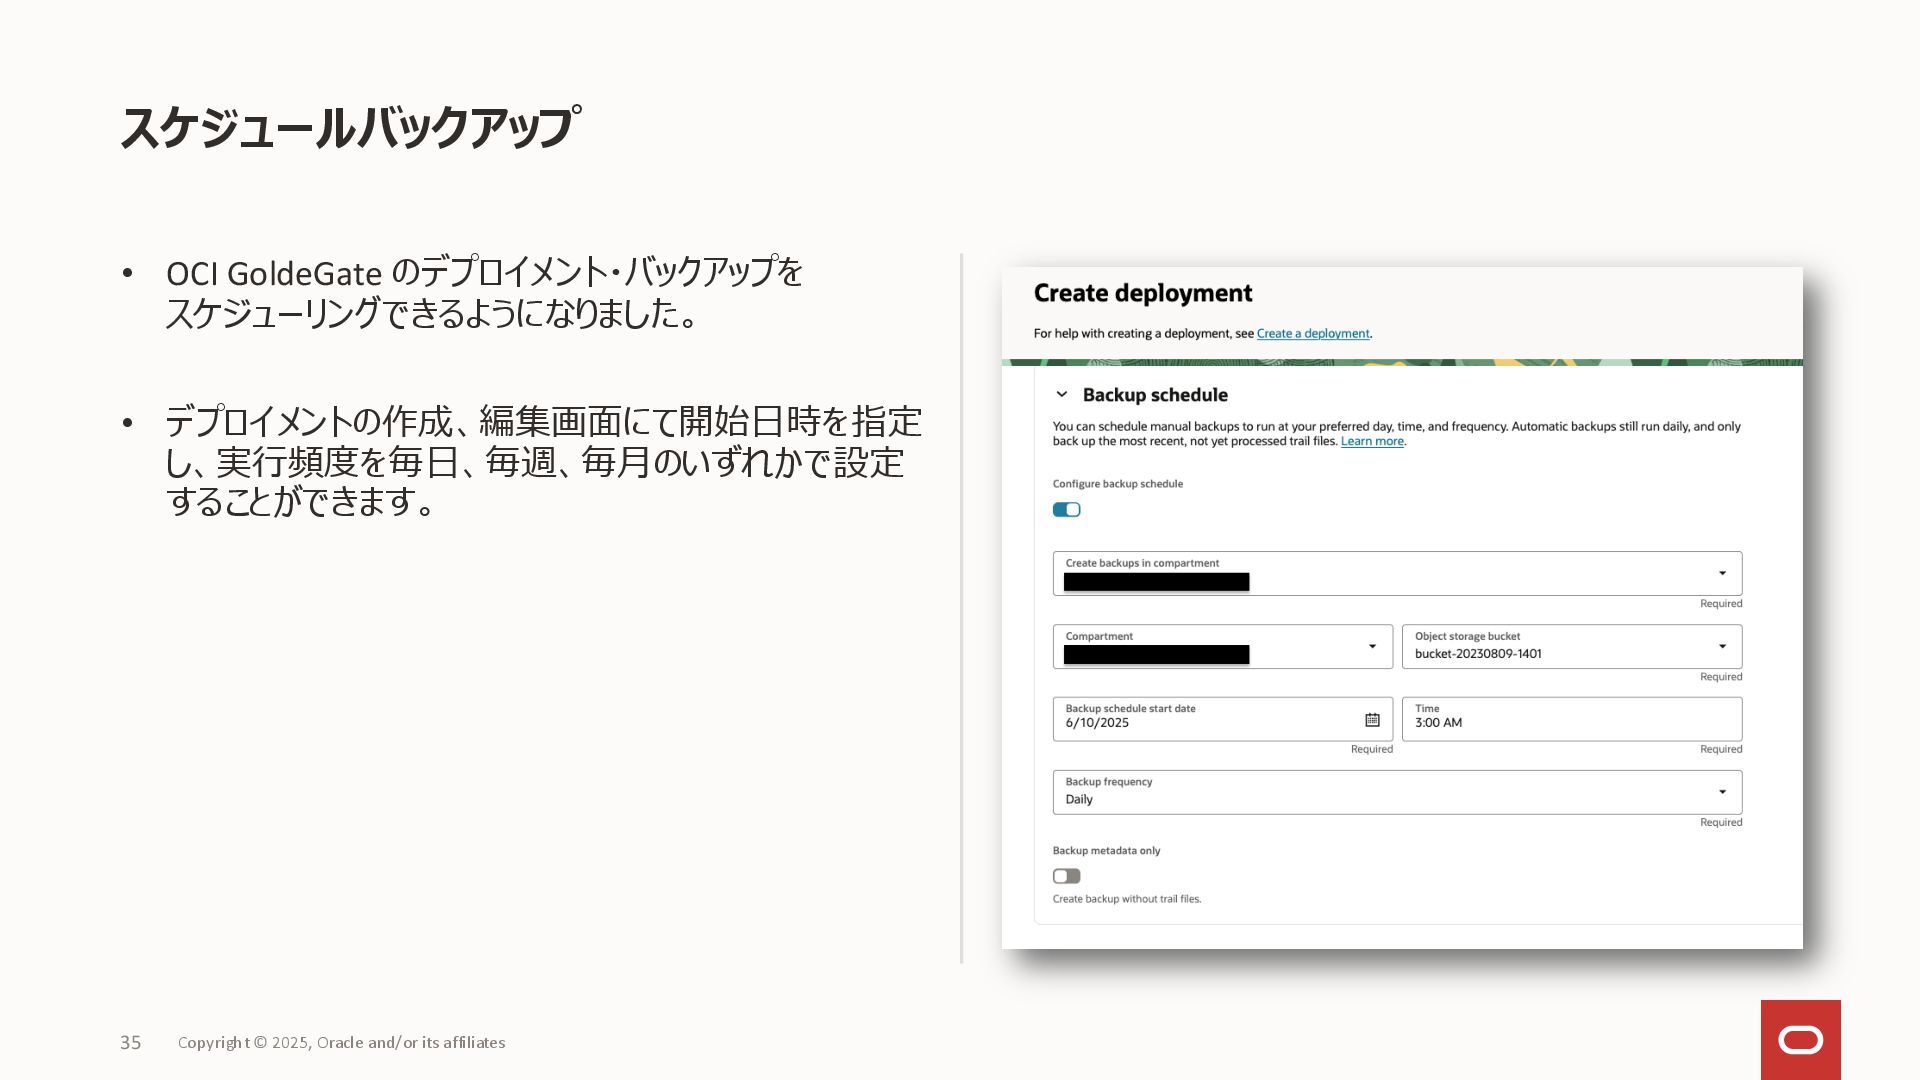Collapse the Backup schedule section chevron
1920x1080 pixels.
point(1062,395)
